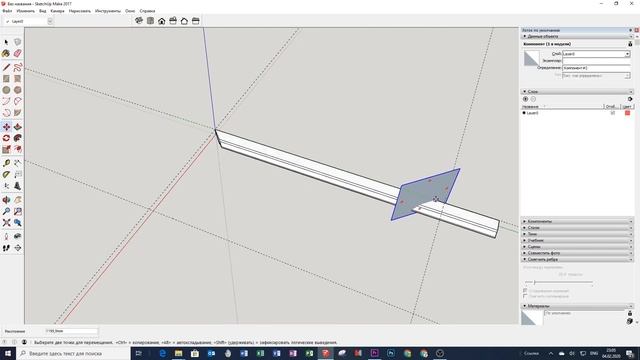Image resolution: width=640 pixels, height=360 pixels.
Task: Switch to Front view house icon
Action: (x=162, y=21)
